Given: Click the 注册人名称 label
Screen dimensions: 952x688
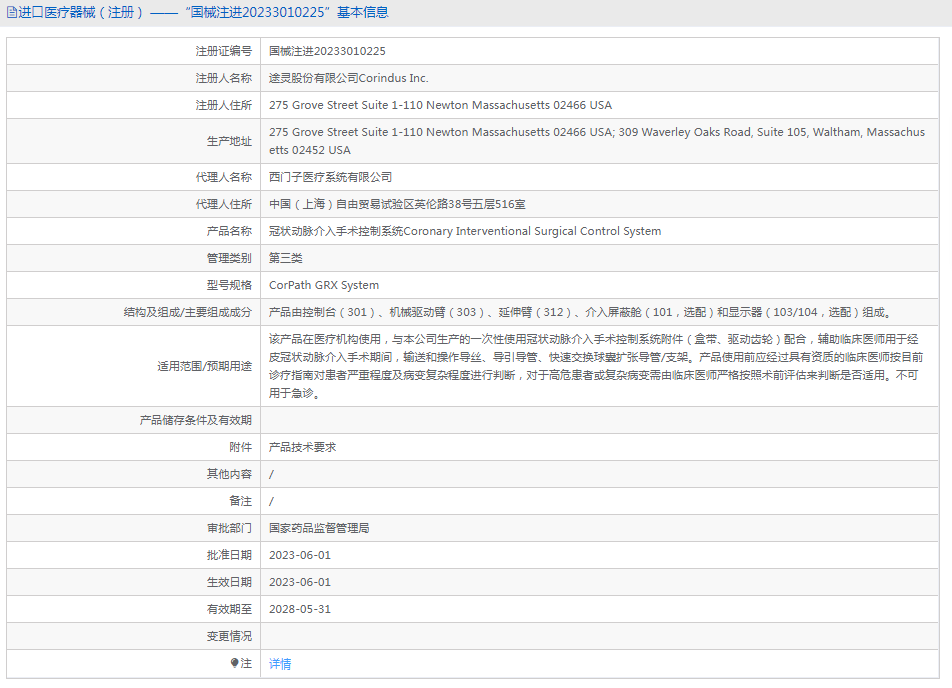Looking at the screenshot, I should pos(223,78).
